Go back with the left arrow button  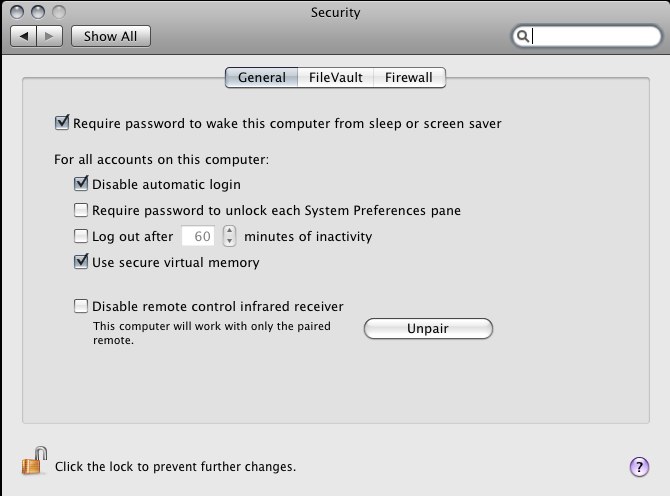(x=24, y=36)
